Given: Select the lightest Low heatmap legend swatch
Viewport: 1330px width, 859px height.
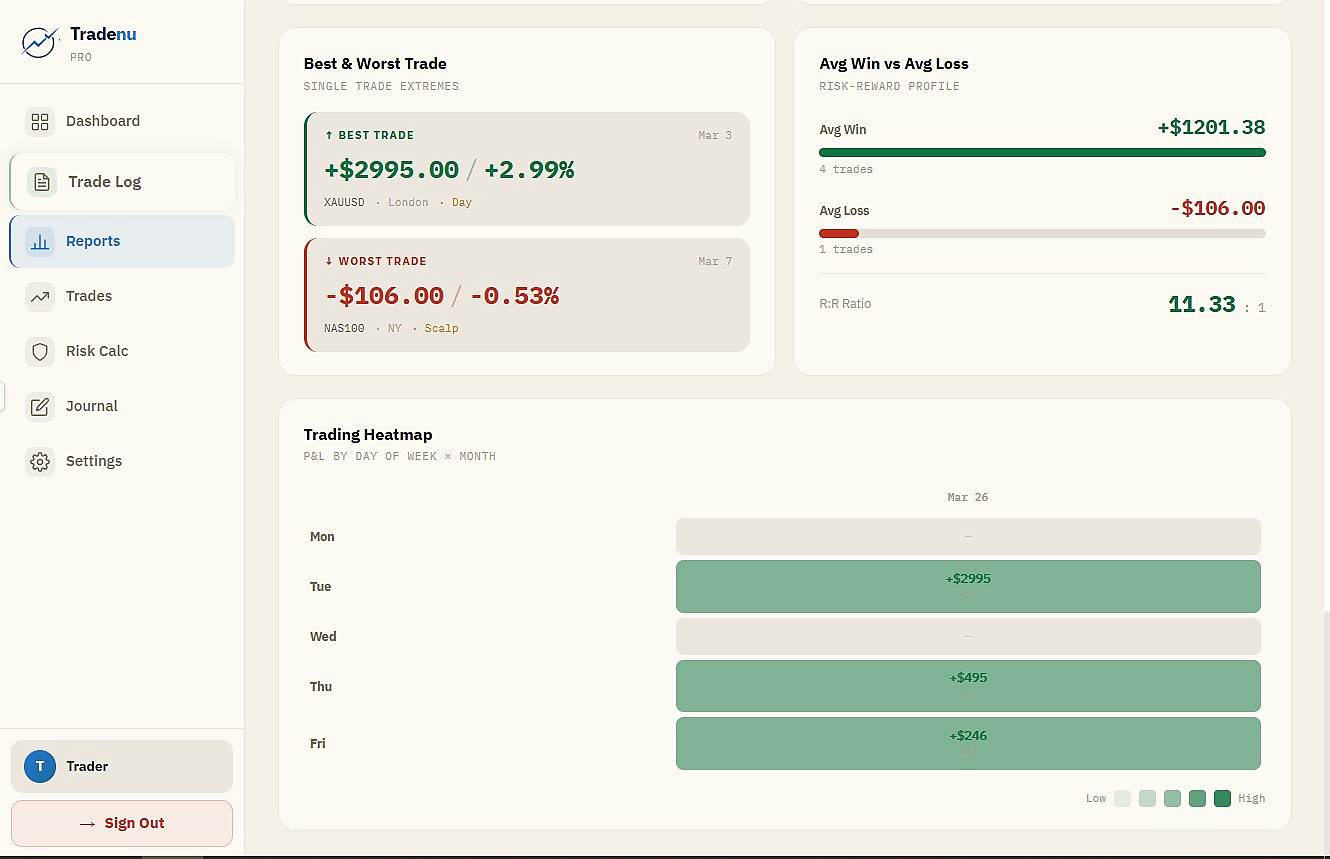Looking at the screenshot, I should tap(1122, 798).
